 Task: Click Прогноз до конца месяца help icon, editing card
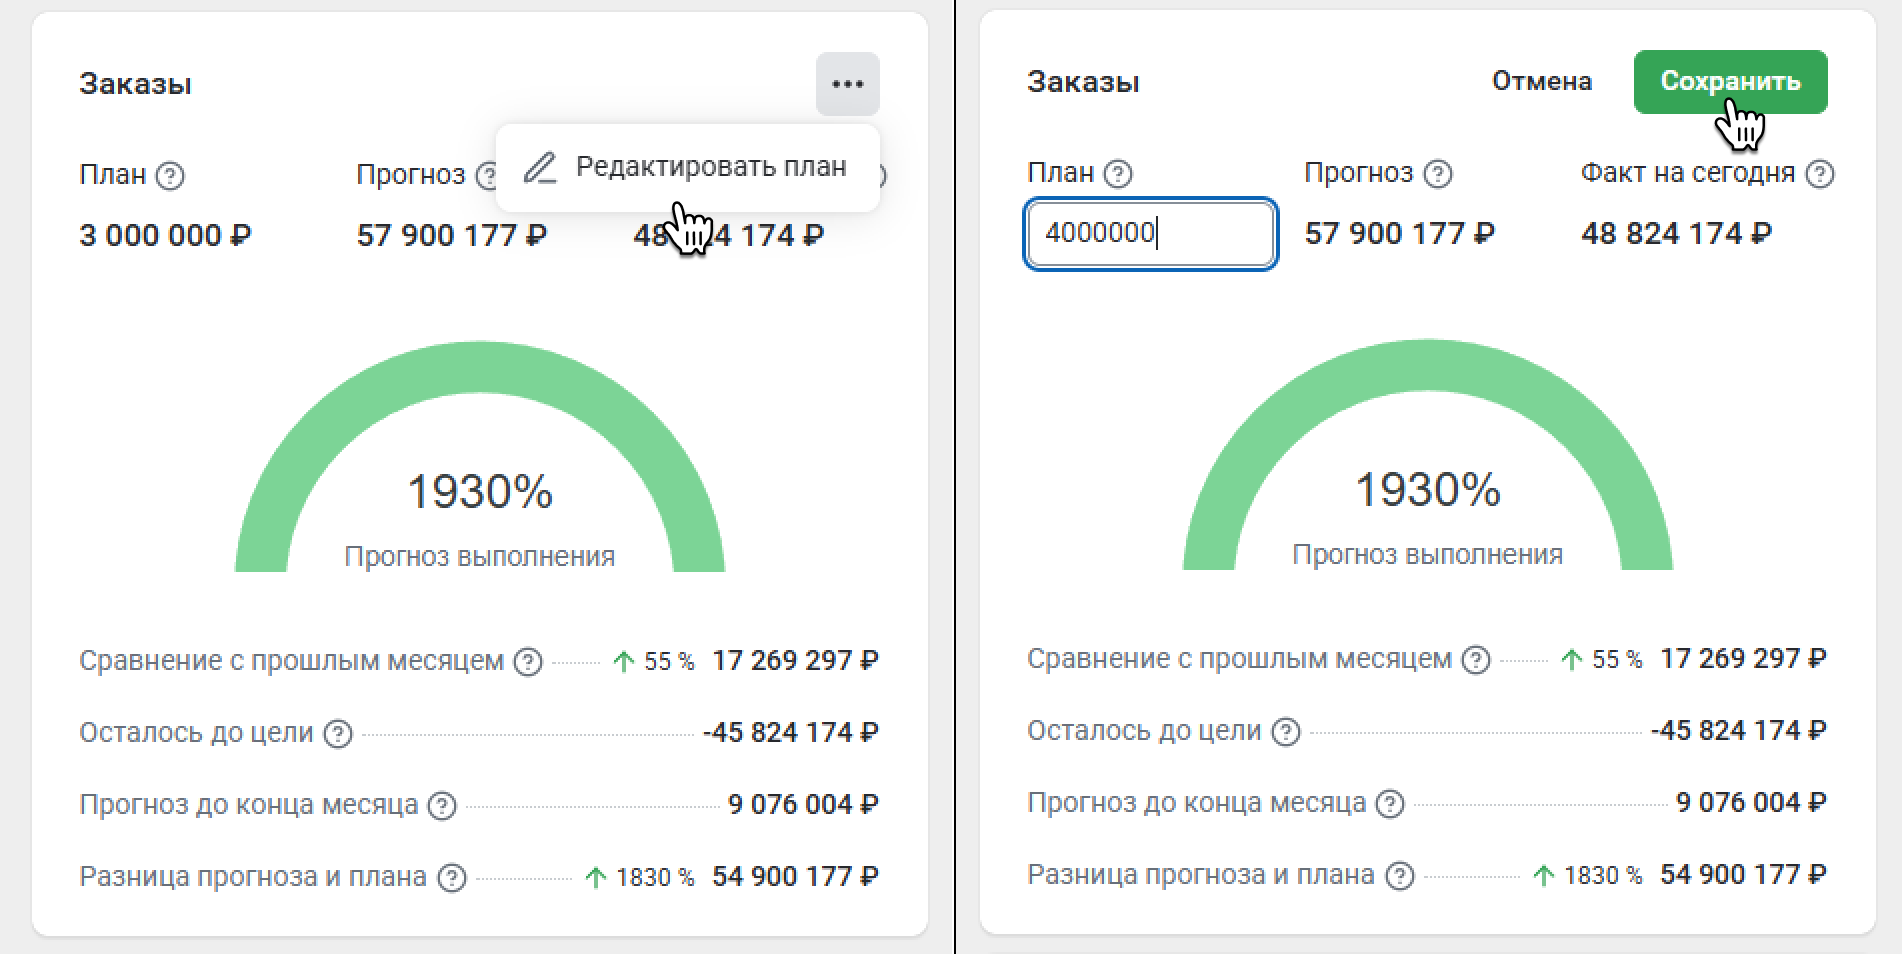pyautogui.click(x=1390, y=804)
